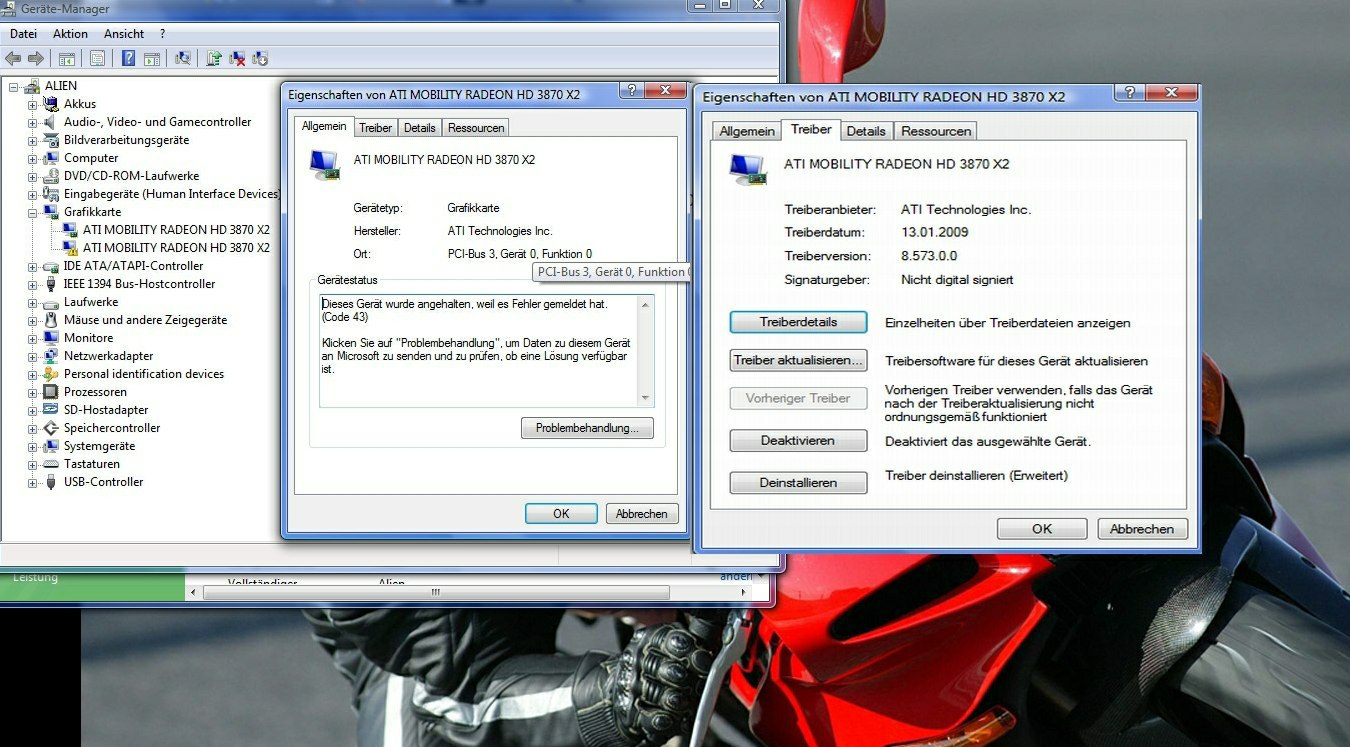Click the Treiberversion value 8.573.0.0

929,256
